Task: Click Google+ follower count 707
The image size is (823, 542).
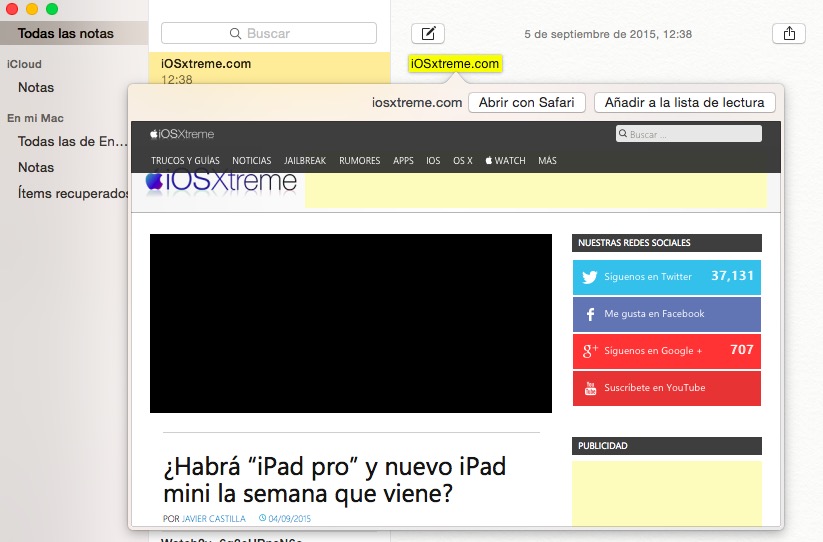Action: point(742,350)
